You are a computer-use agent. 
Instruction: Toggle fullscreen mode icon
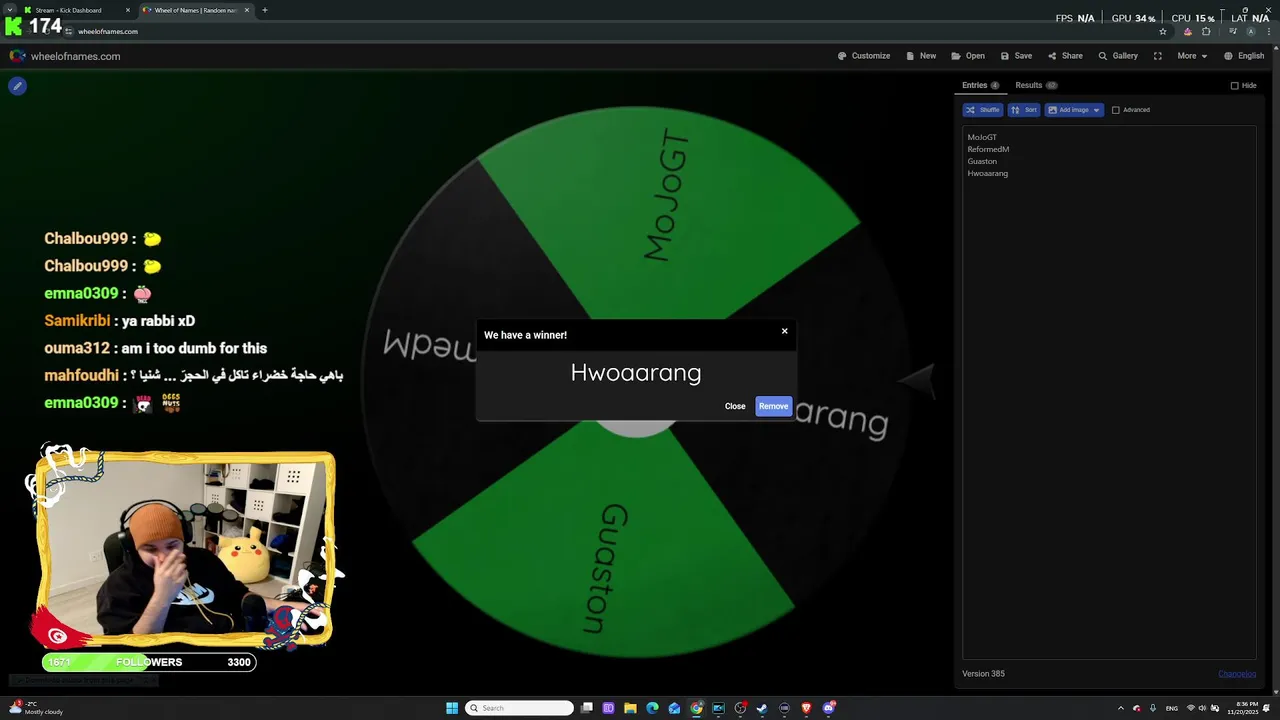pos(1157,56)
